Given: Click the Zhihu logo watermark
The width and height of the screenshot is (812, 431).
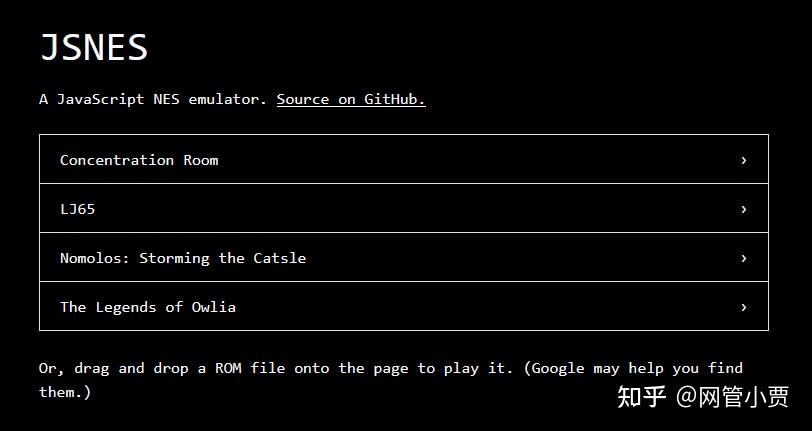Looking at the screenshot, I should pos(641,396).
